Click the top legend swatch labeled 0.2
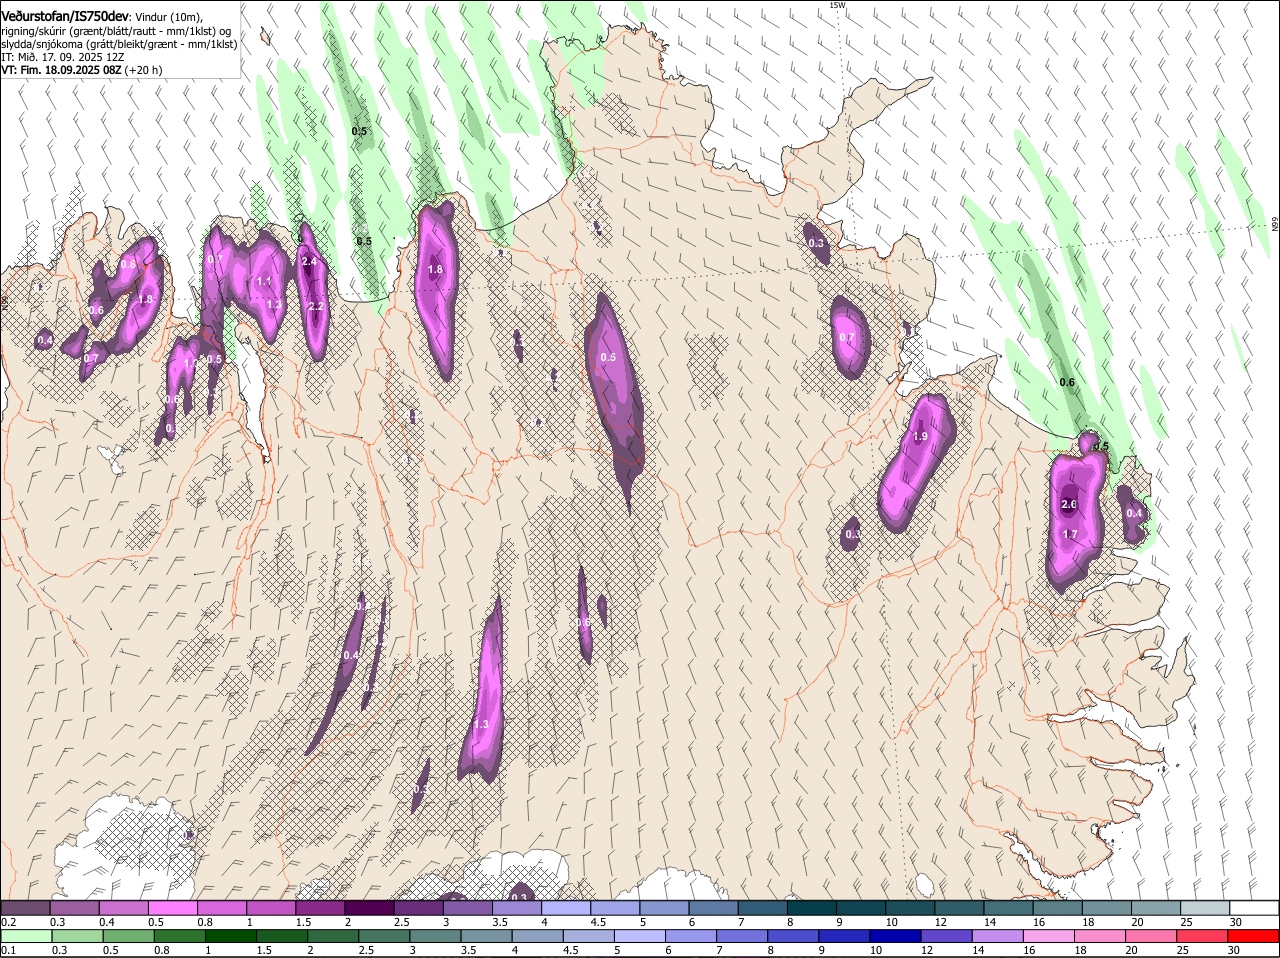 (25, 908)
